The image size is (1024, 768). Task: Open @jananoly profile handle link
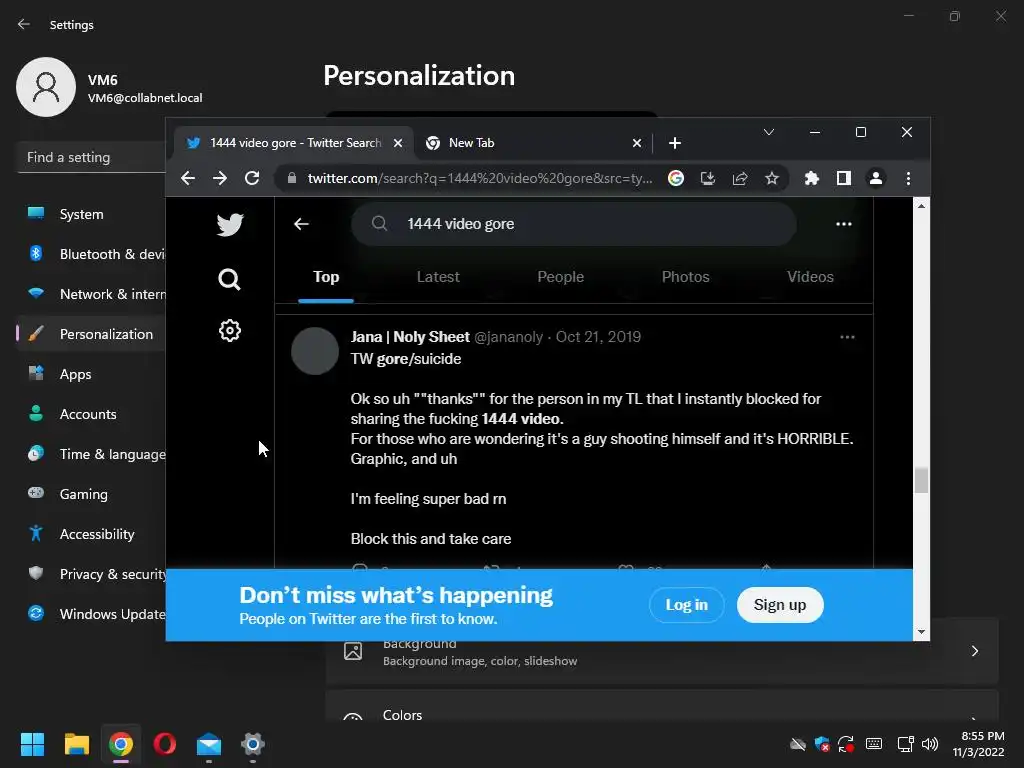pos(508,337)
